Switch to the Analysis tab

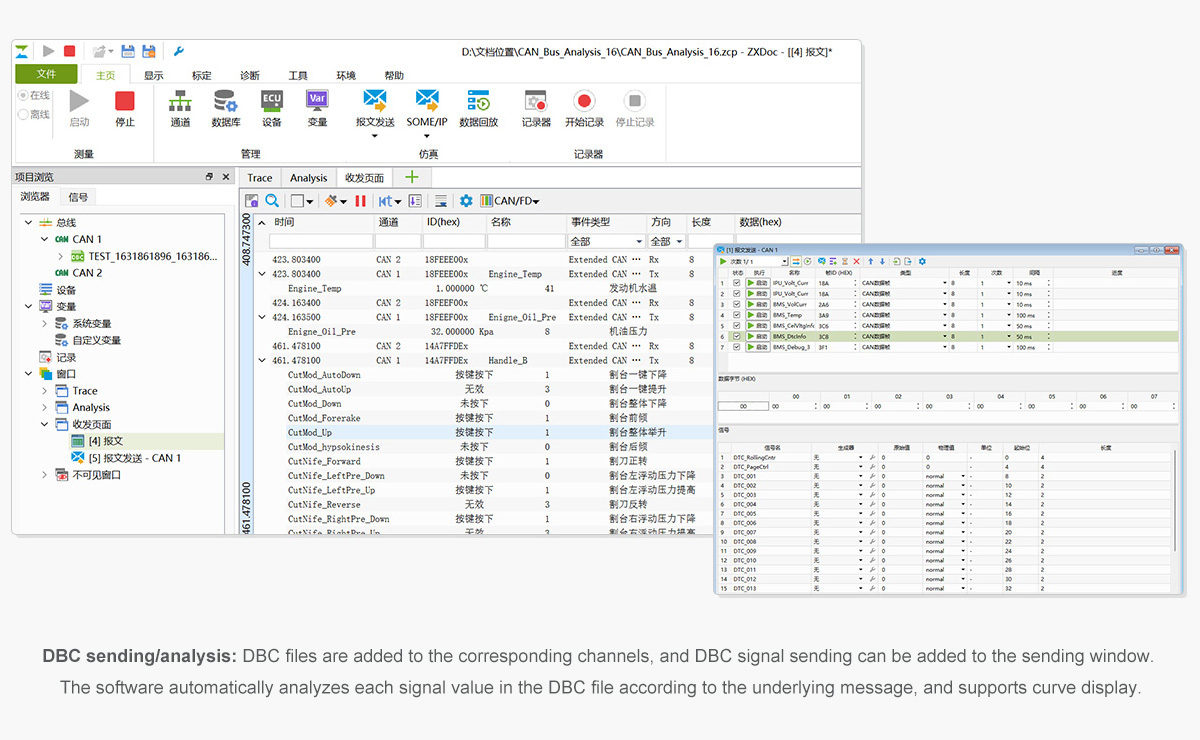click(308, 178)
